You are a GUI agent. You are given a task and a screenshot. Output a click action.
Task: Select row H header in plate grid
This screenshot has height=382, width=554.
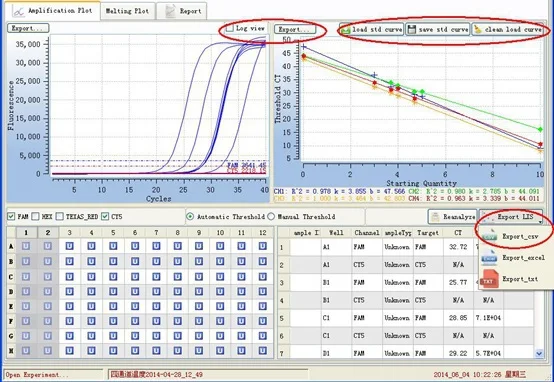tap(11, 351)
